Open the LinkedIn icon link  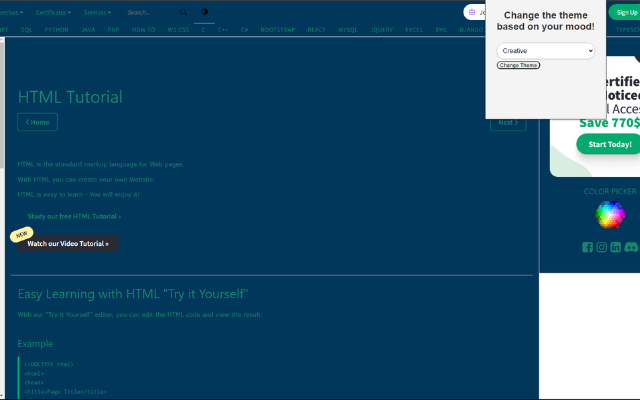(x=616, y=247)
